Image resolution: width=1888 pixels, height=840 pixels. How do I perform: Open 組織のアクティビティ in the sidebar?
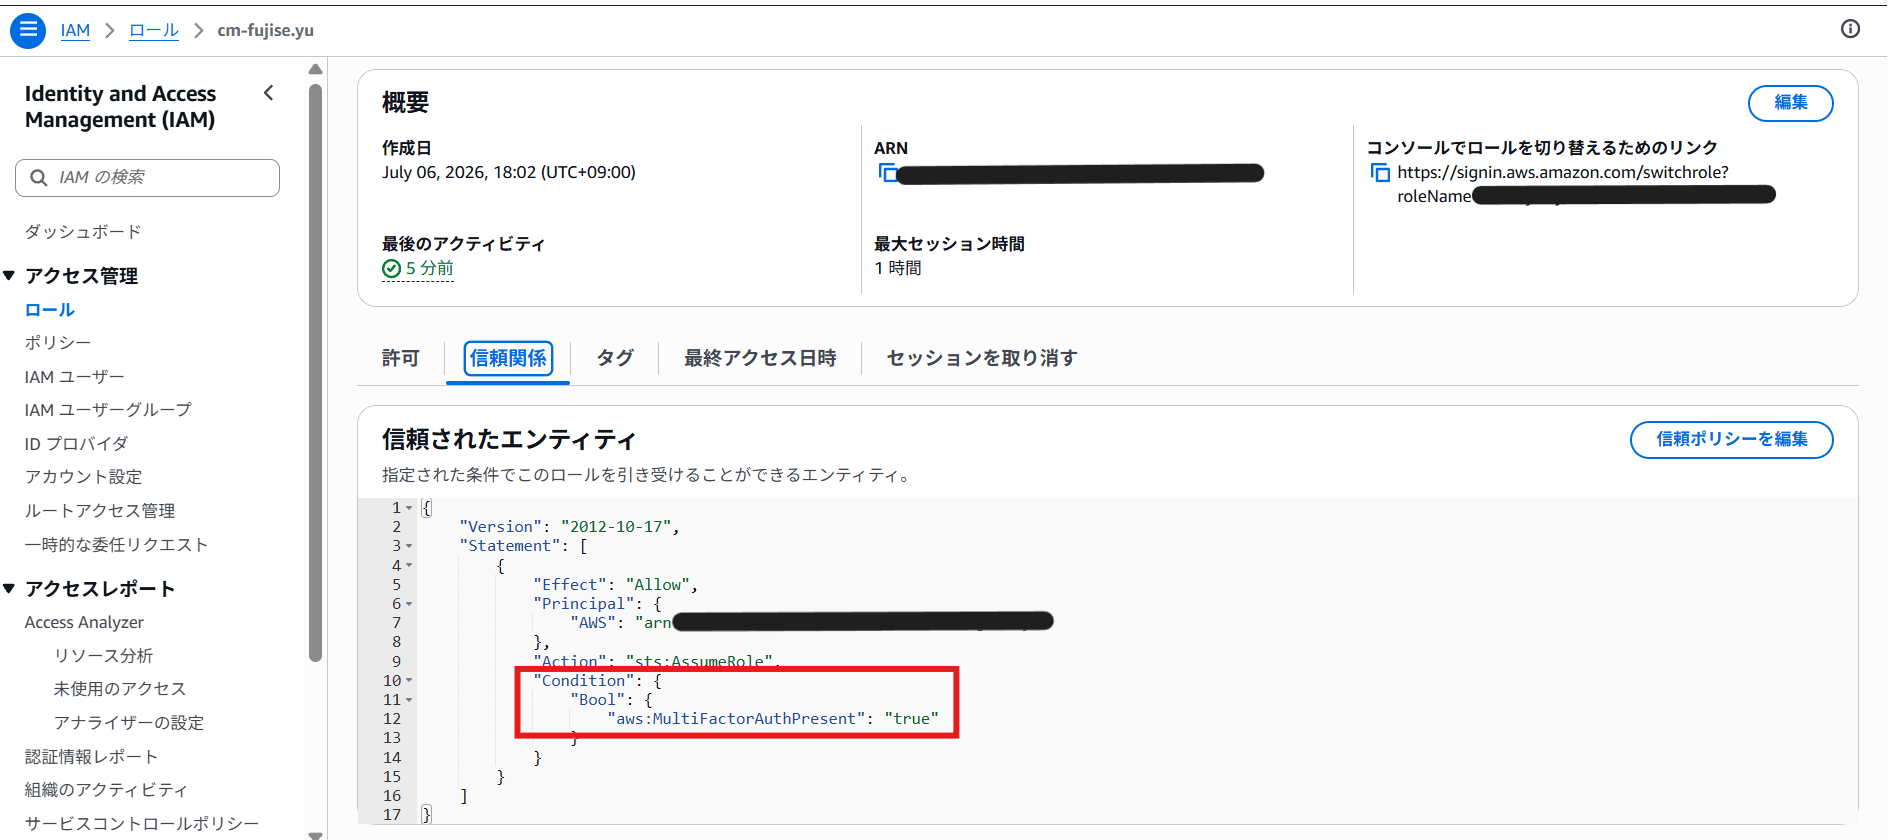[x=106, y=790]
